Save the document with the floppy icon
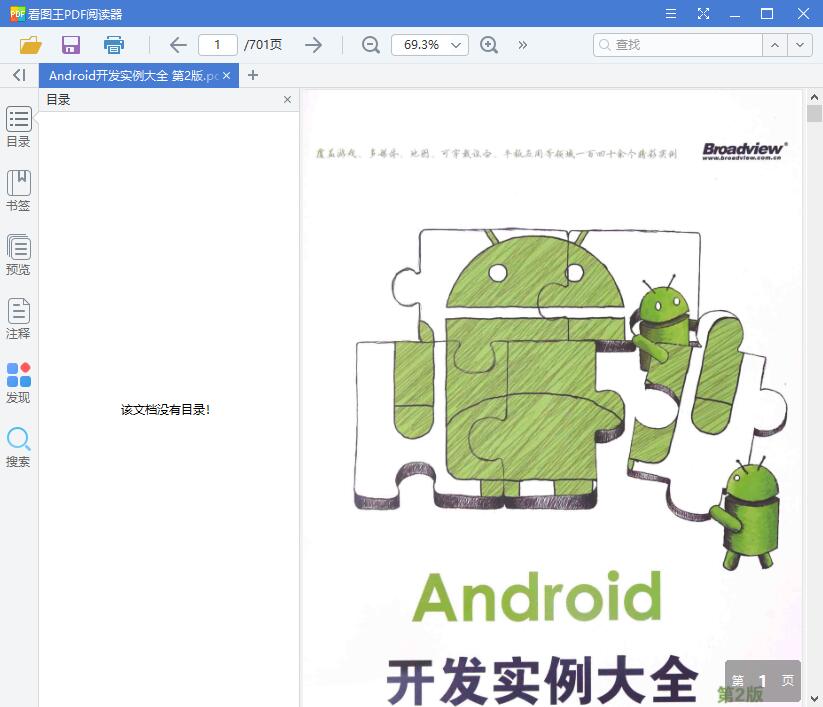Image resolution: width=823 pixels, height=707 pixels. pyautogui.click(x=71, y=45)
